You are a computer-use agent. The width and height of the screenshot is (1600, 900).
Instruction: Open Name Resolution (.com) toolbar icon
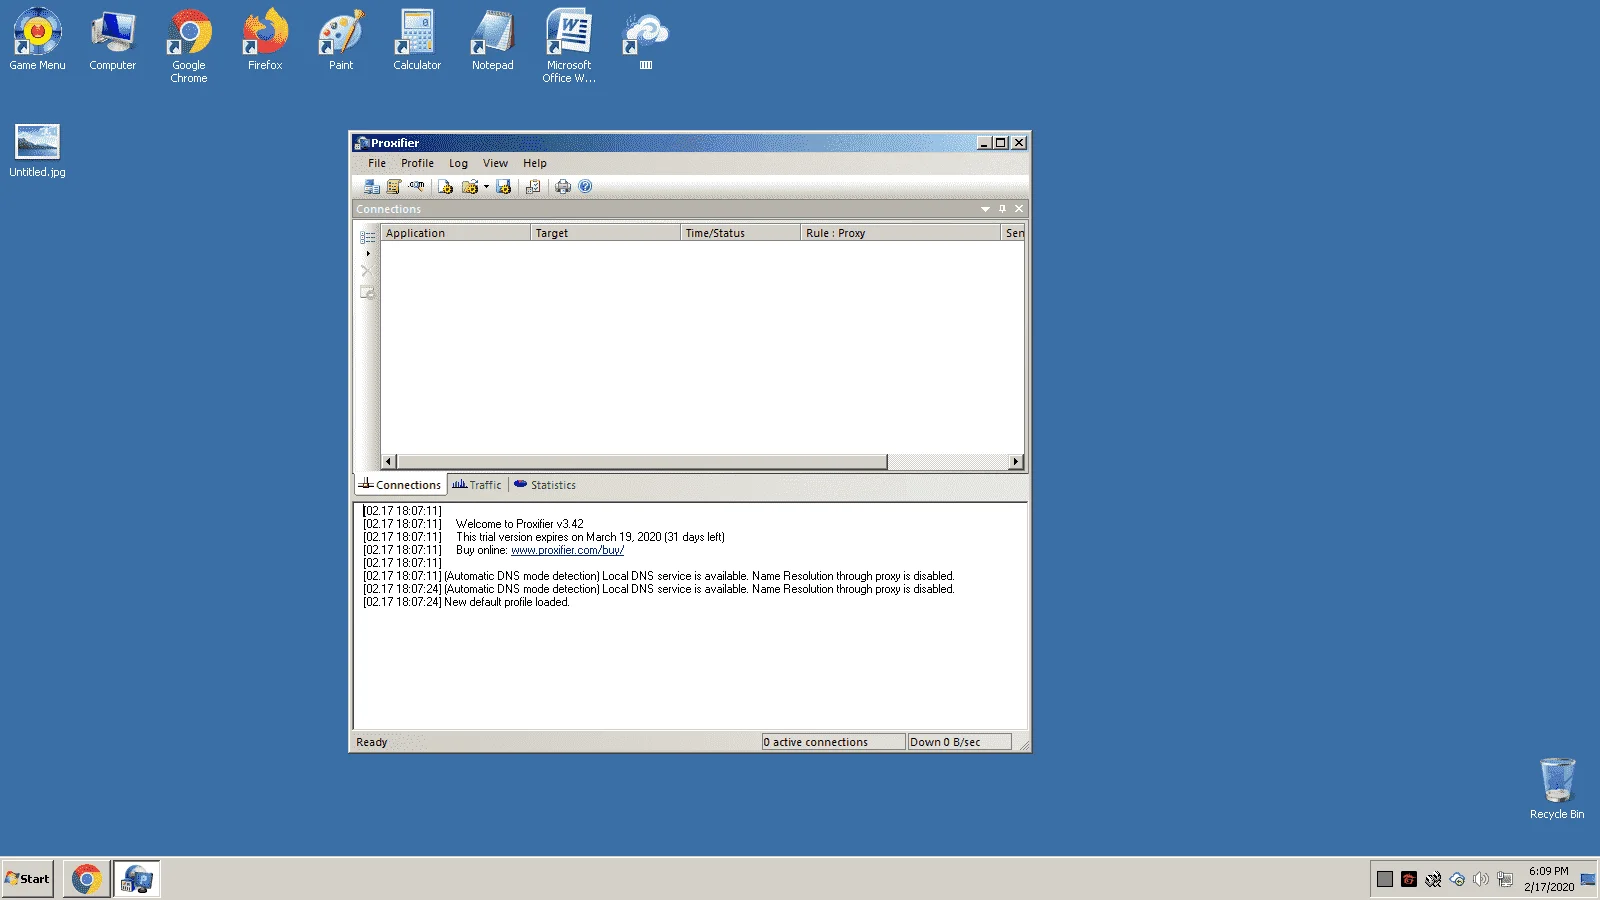[x=416, y=187]
